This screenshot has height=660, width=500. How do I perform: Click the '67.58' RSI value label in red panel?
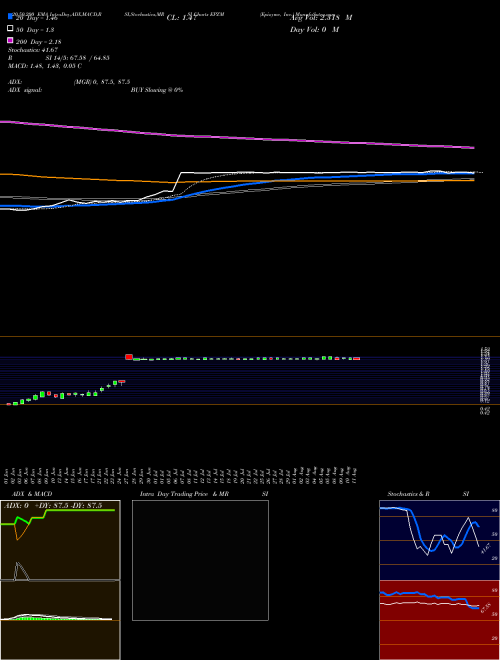[x=485, y=609]
